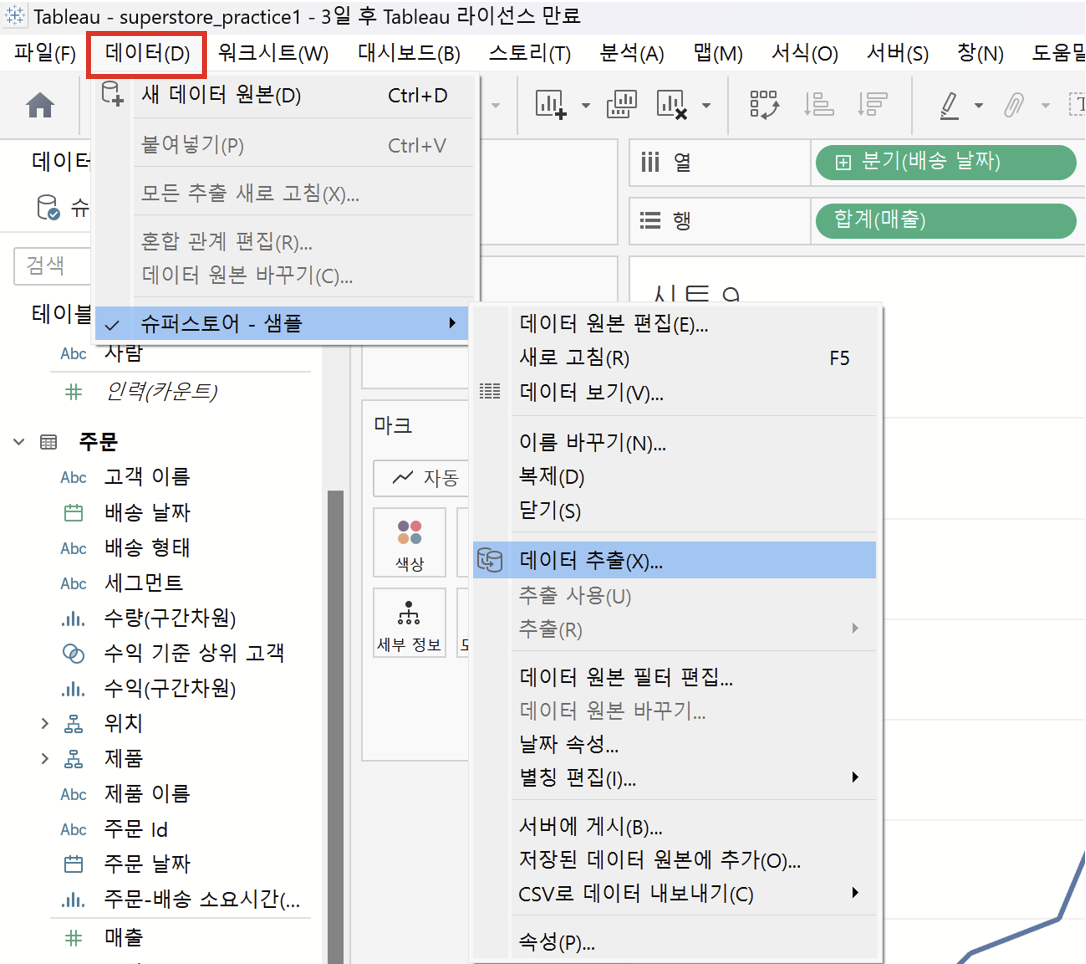Click the new worksheet toolbar icon
This screenshot has height=964, width=1086.
coord(551,105)
